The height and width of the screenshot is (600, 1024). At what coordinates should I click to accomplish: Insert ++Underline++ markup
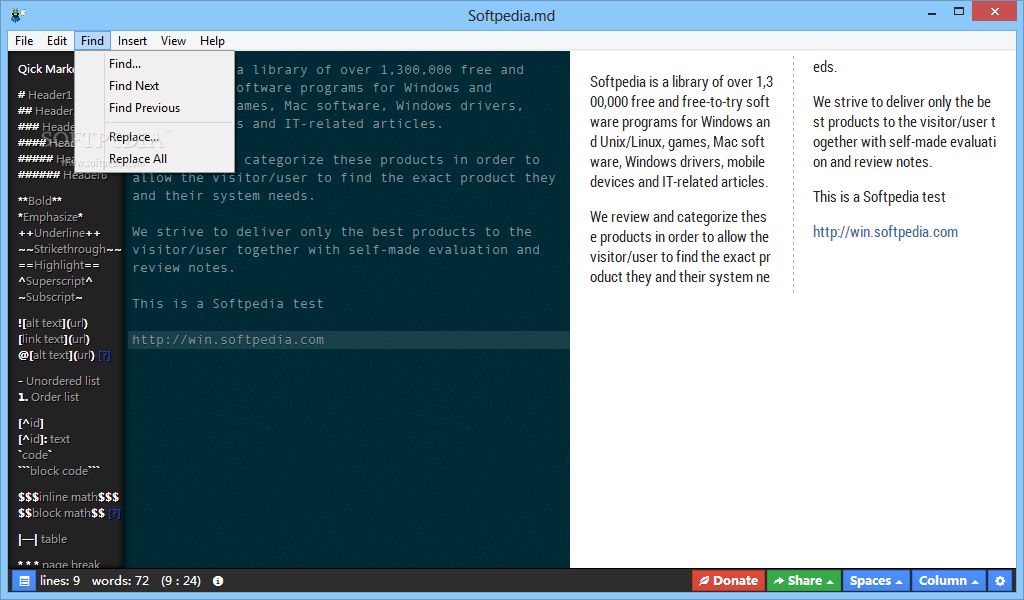pos(59,233)
